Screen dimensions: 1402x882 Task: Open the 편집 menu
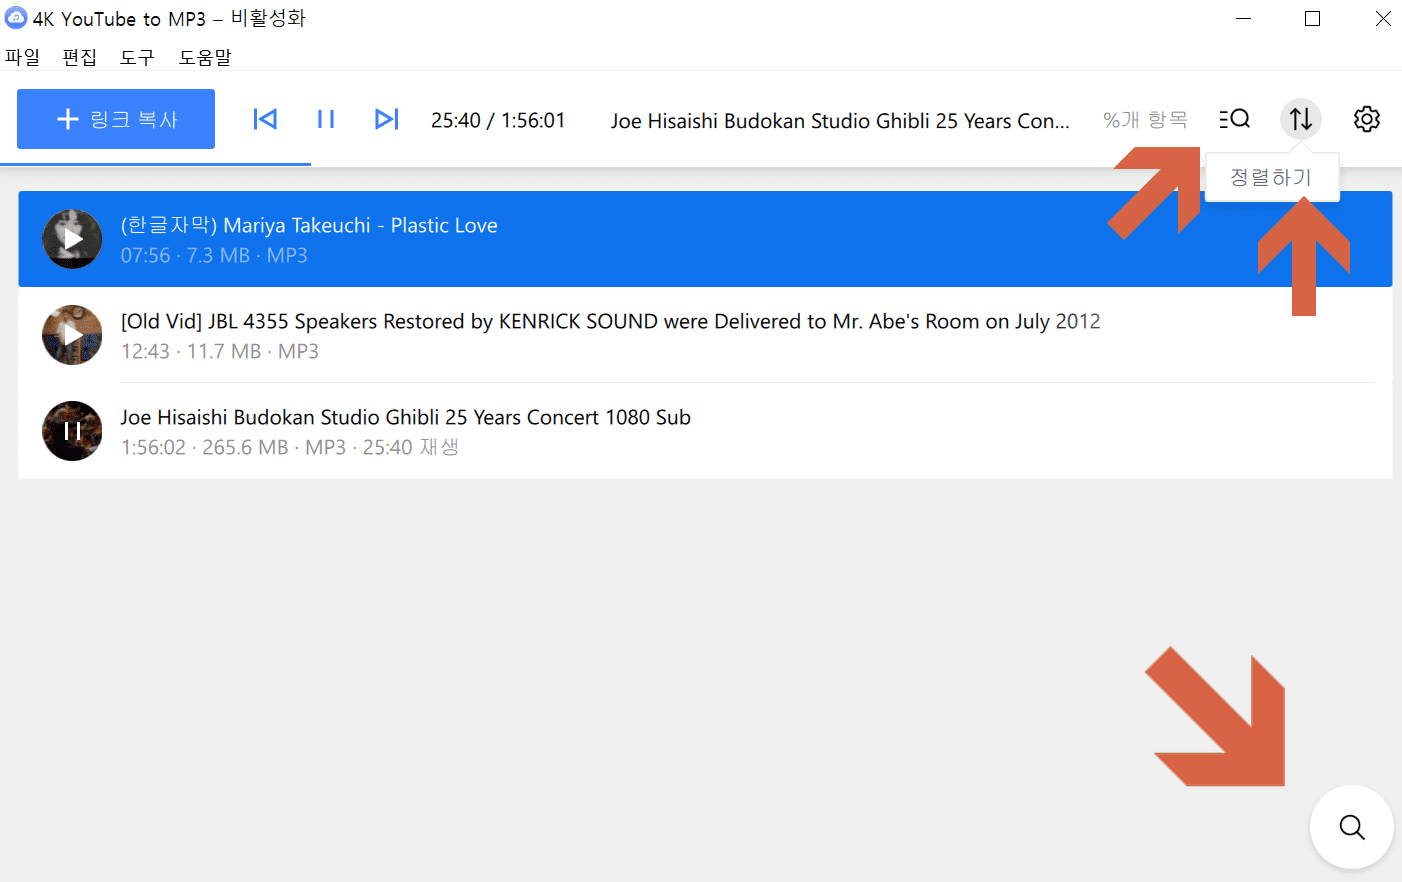[x=79, y=57]
